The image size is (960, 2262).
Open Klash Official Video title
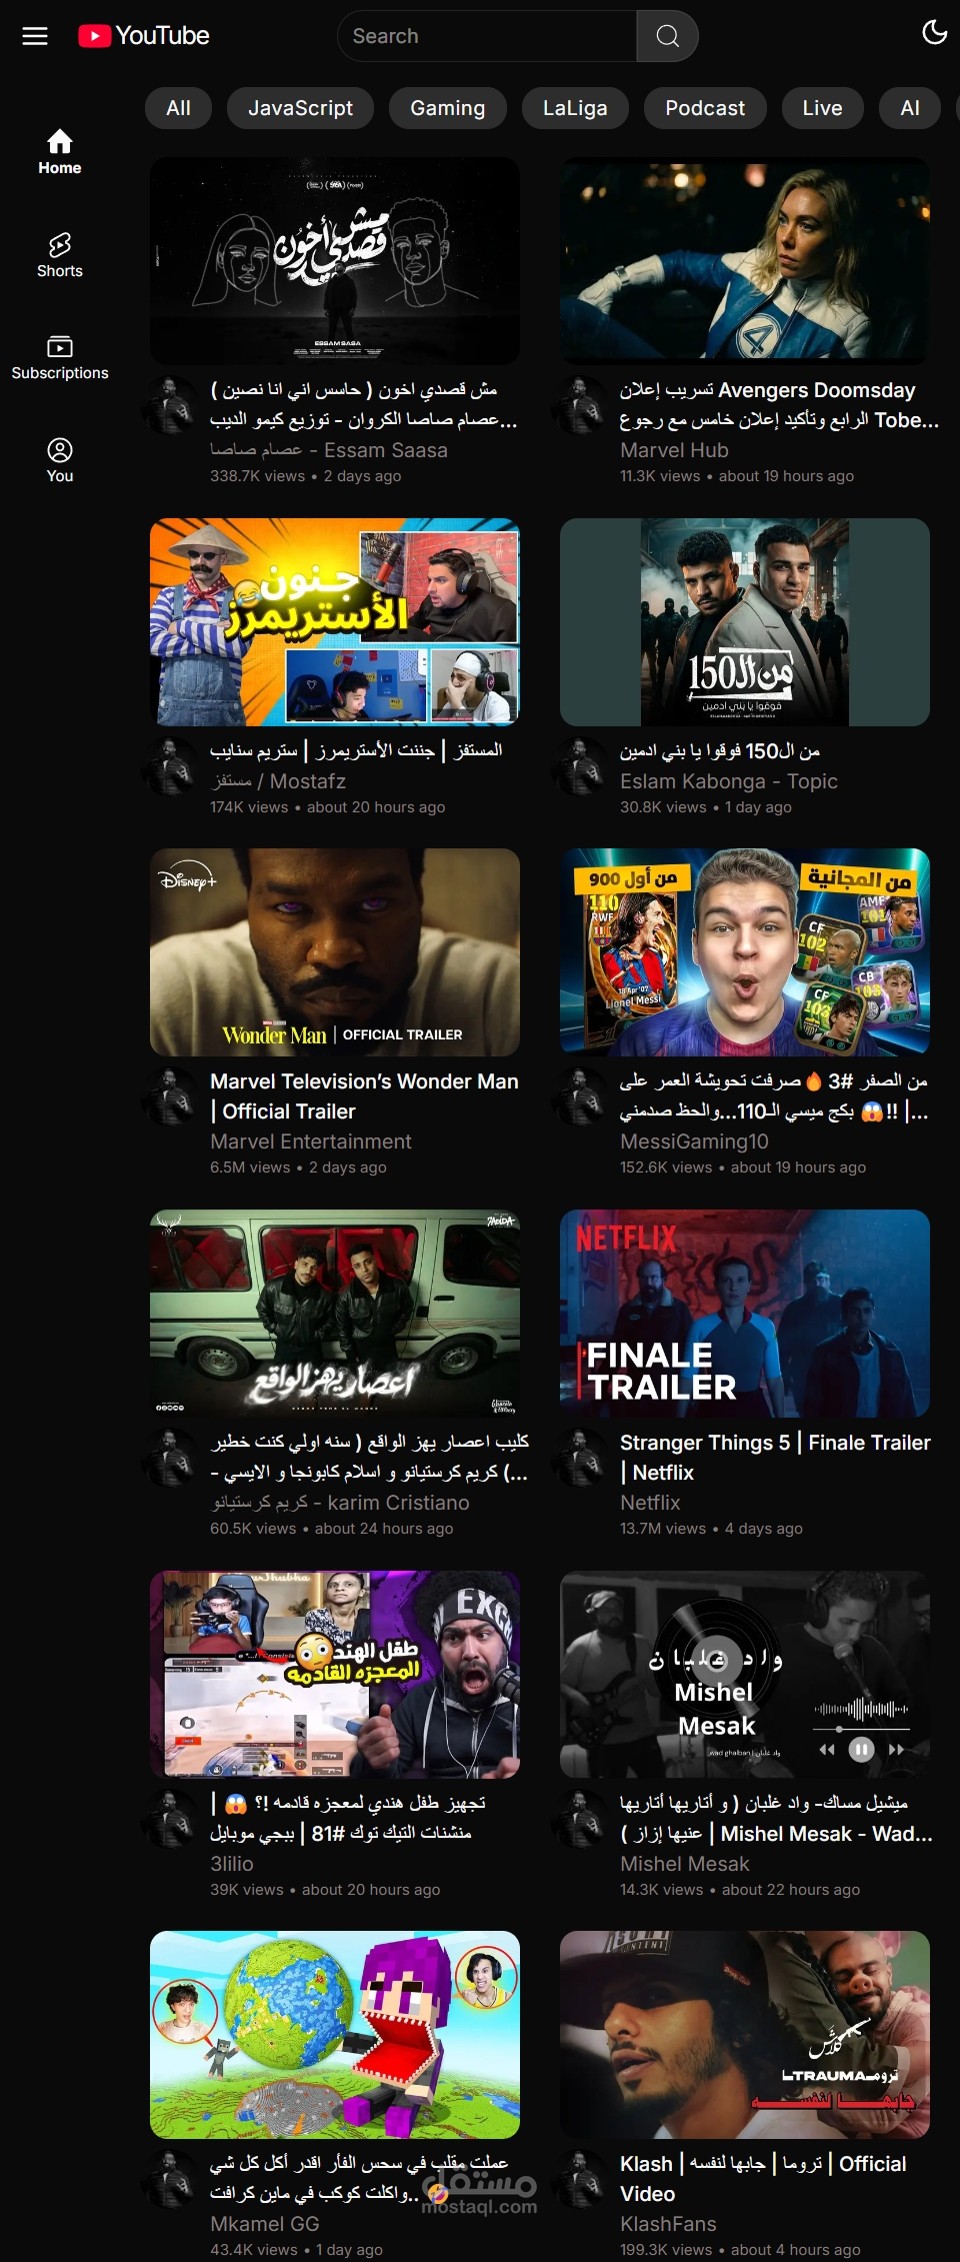click(x=763, y=2178)
